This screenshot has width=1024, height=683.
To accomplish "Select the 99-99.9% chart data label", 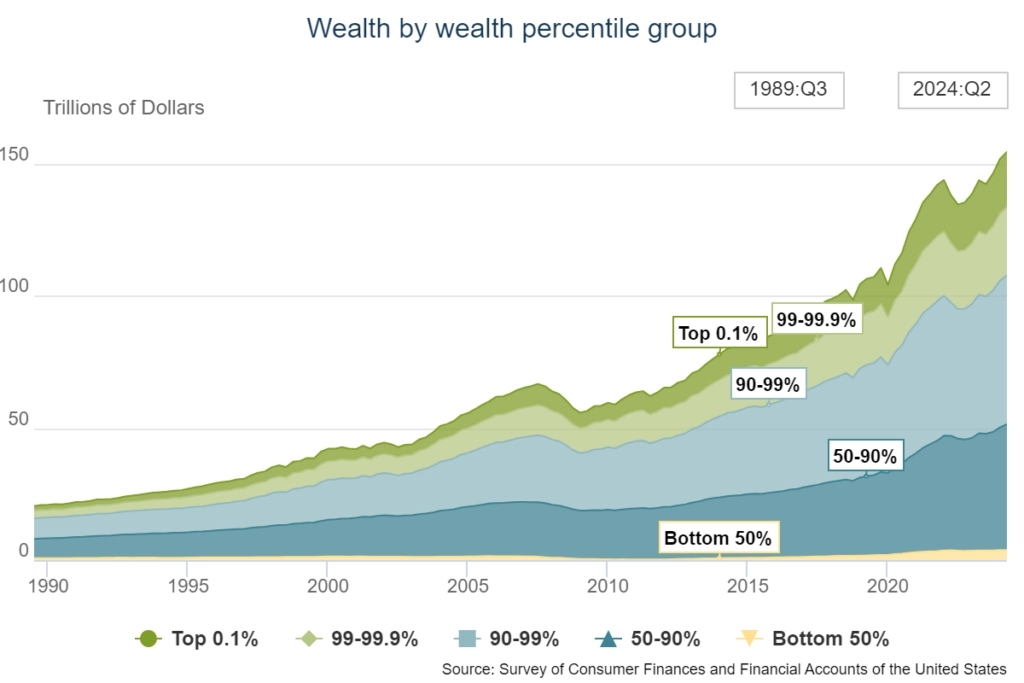I will point(816,319).
